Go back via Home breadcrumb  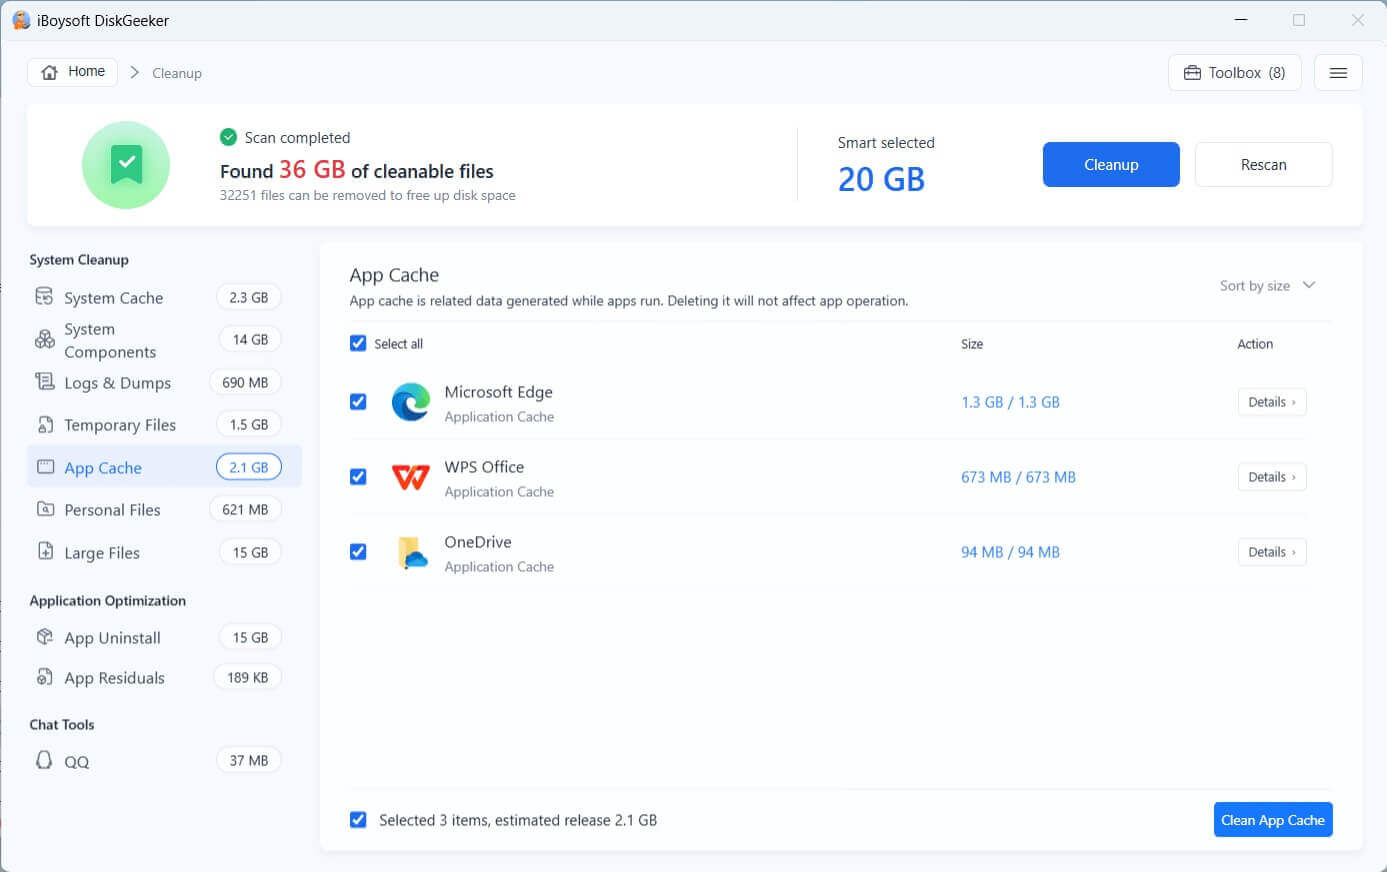(x=73, y=72)
